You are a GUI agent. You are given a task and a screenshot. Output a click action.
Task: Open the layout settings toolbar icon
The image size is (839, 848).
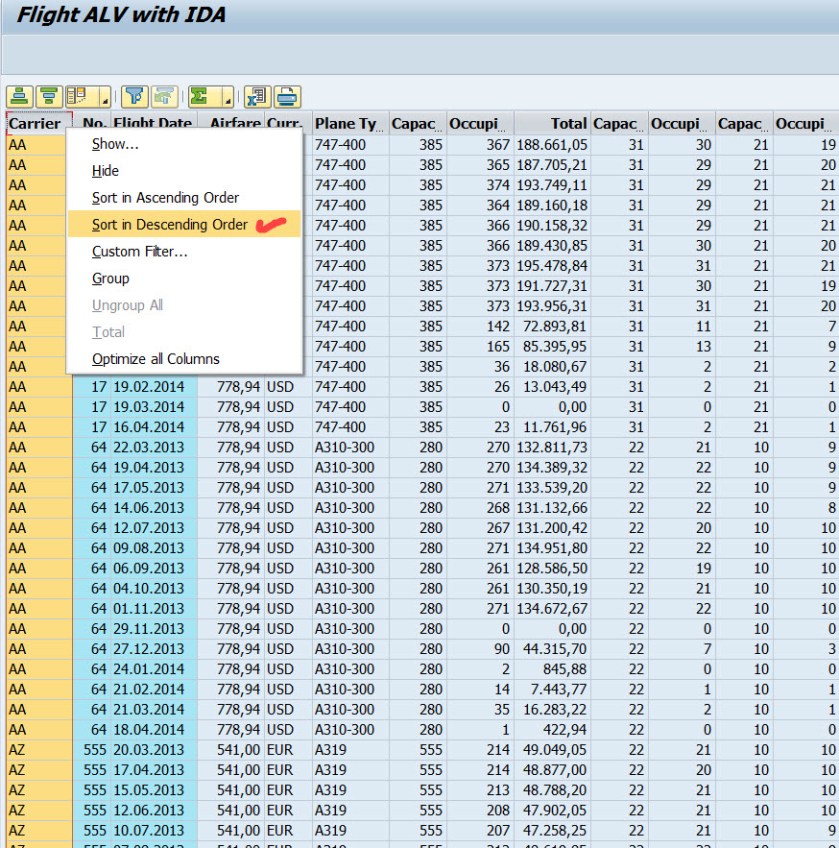pos(77,96)
